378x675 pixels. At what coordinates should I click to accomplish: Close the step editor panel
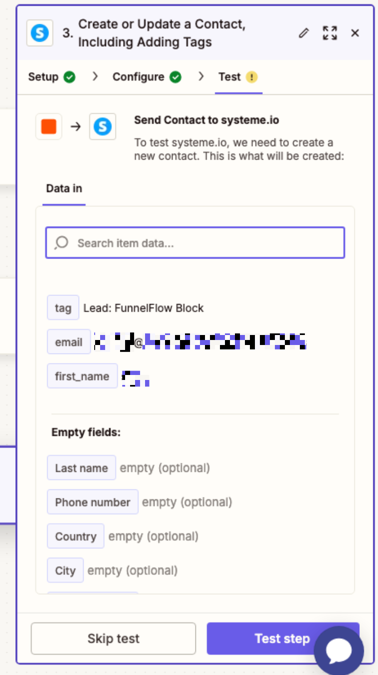(355, 33)
